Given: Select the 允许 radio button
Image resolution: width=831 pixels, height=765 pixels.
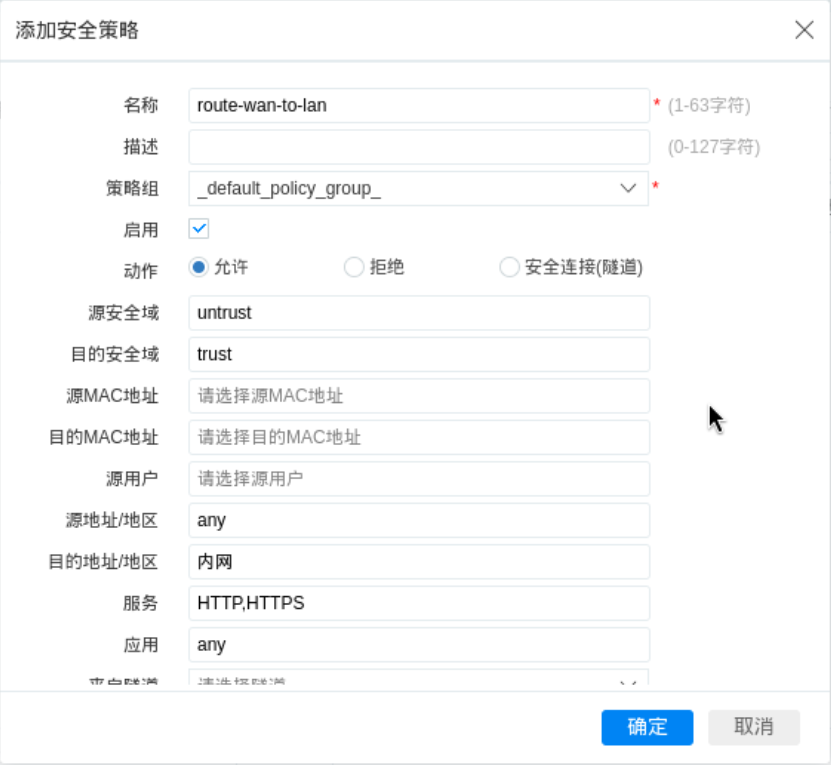Looking at the screenshot, I should coord(199,267).
